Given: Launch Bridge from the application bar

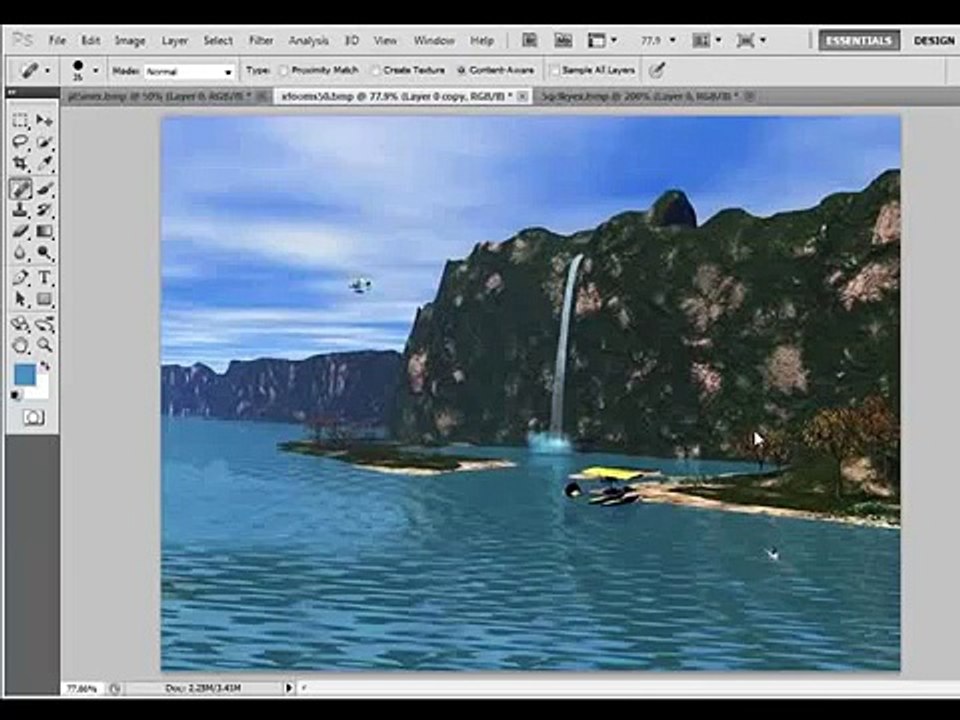Looking at the screenshot, I should pyautogui.click(x=530, y=40).
